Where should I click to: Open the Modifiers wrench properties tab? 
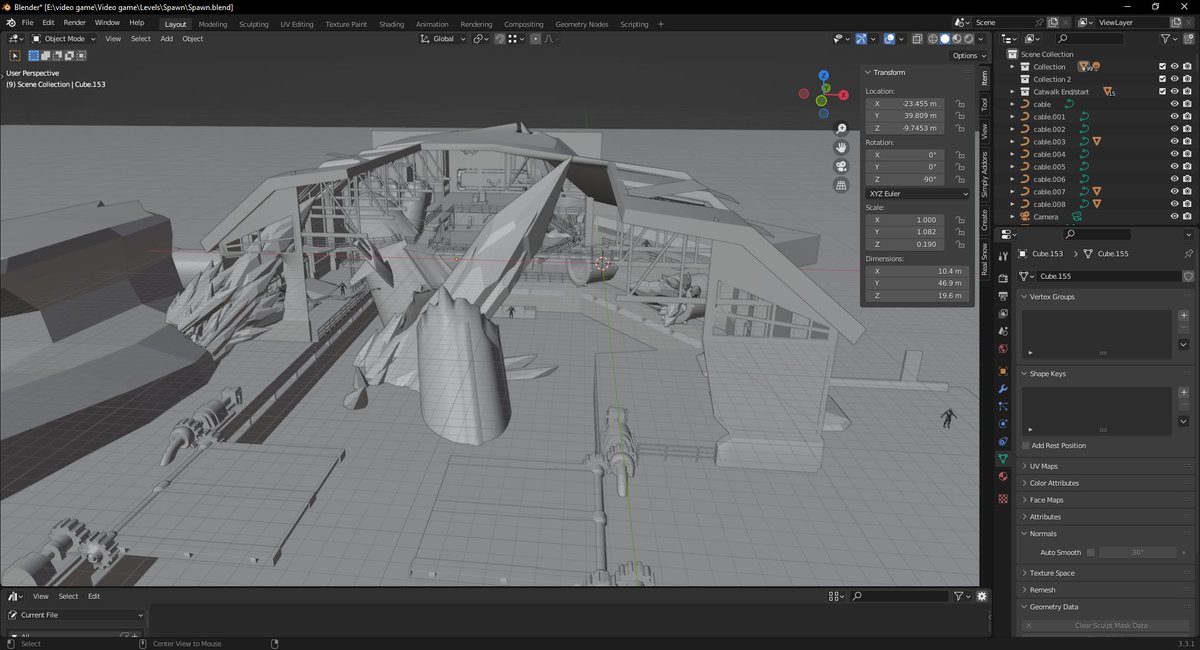1003,388
